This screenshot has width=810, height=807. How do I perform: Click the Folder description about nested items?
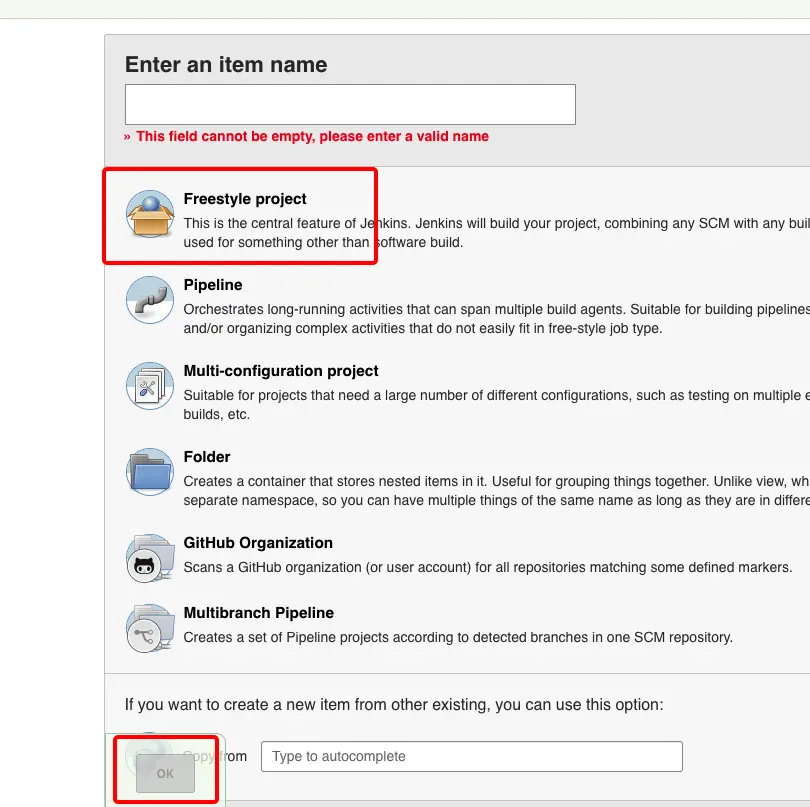point(496,491)
